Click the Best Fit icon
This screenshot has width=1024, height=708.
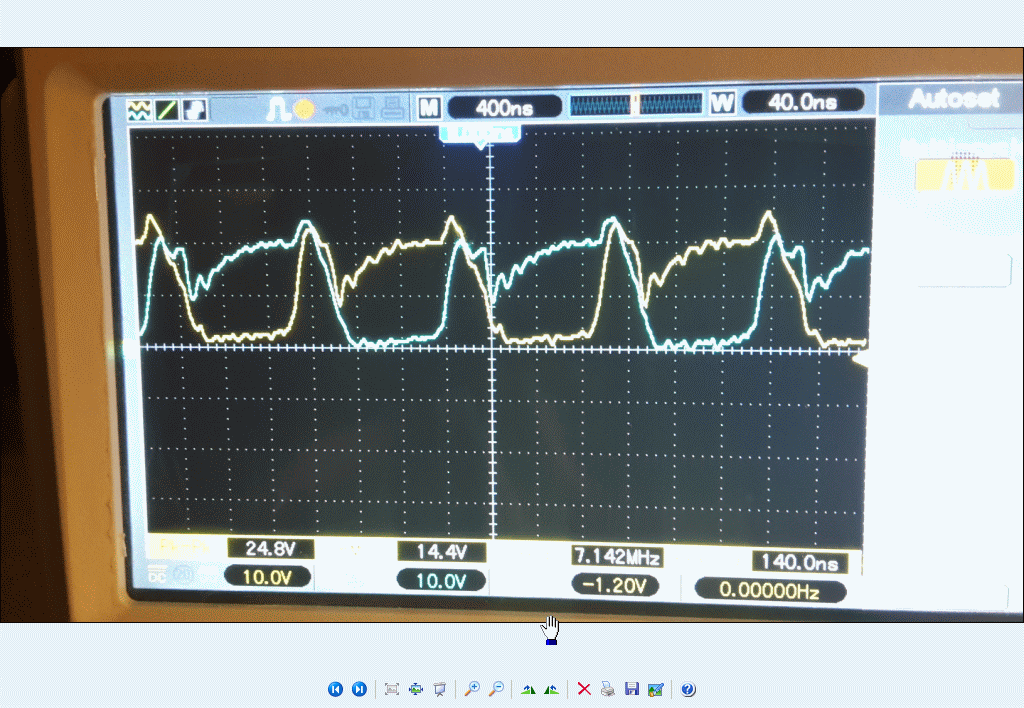(x=392, y=689)
